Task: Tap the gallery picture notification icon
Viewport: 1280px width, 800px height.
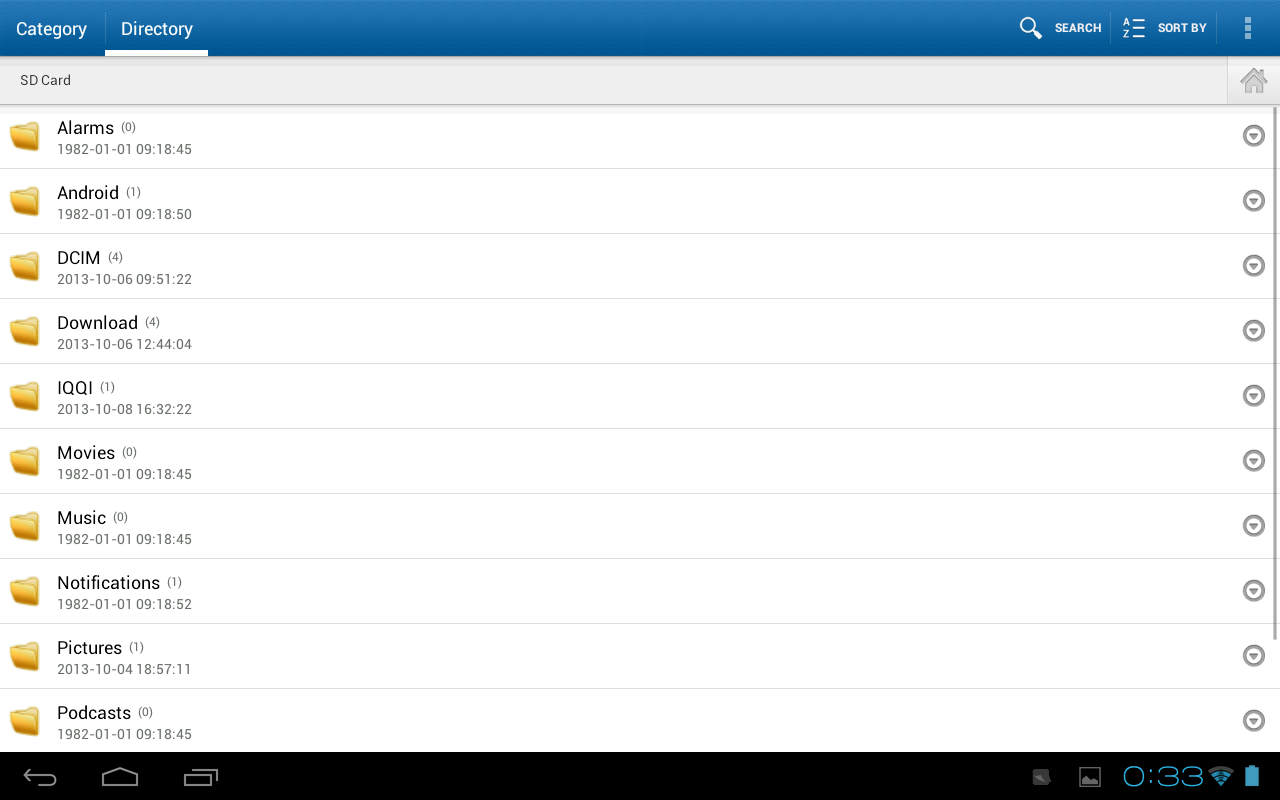Action: coord(1090,777)
